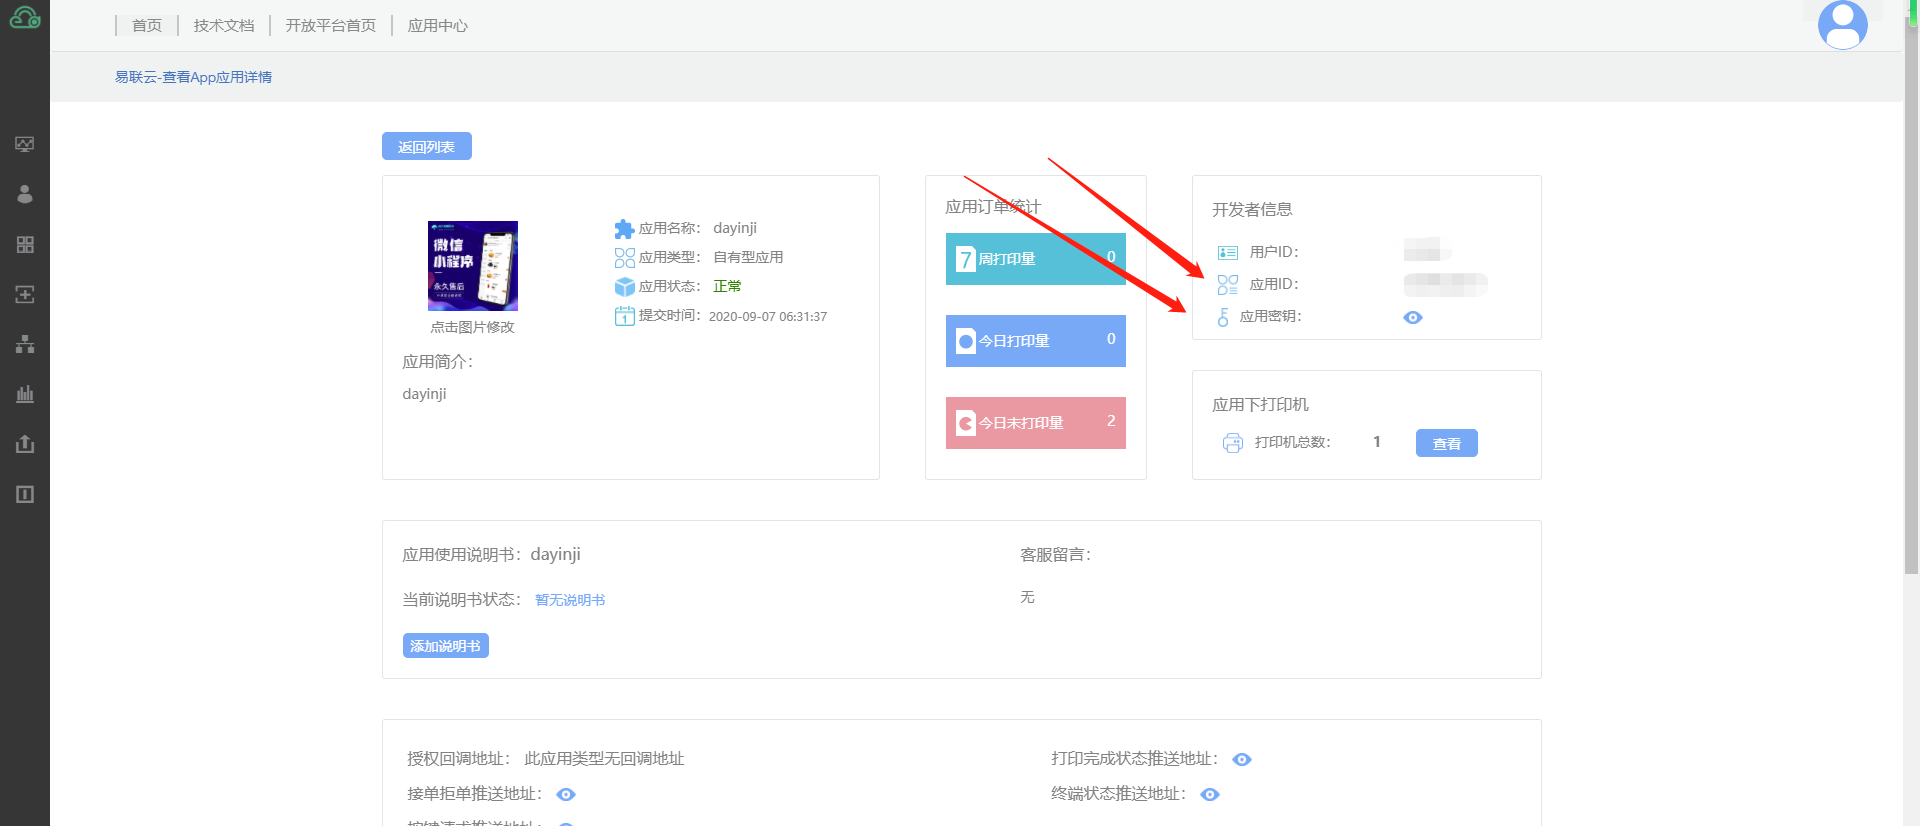The height and width of the screenshot is (826, 1920).
Task: Open the four-squares apps sidebar icon
Action: (25, 244)
